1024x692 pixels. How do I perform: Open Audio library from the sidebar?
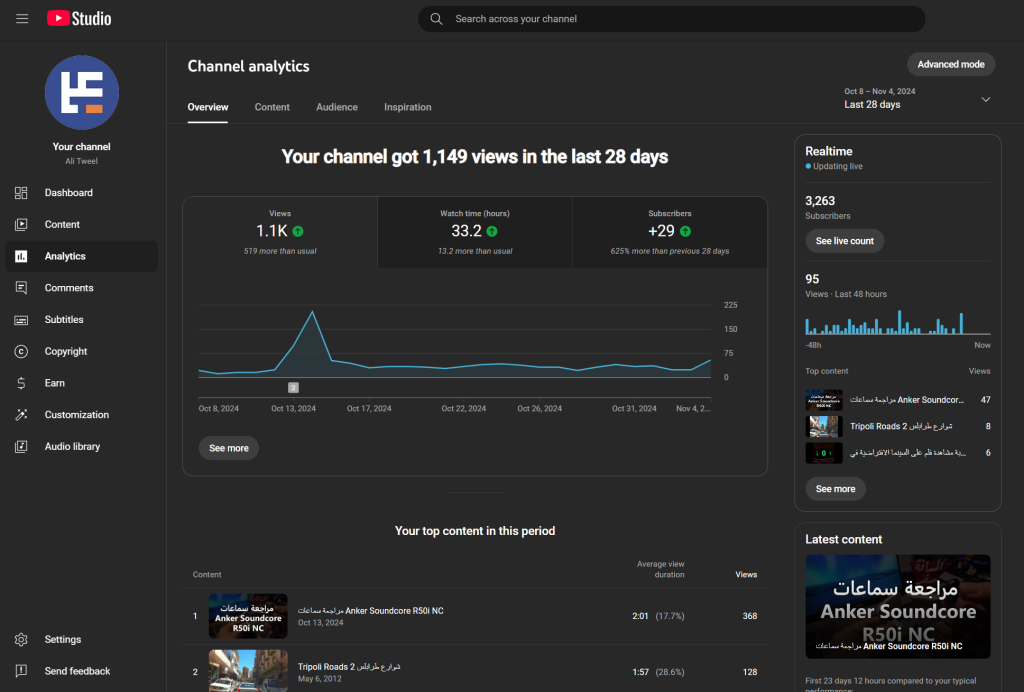[x=82, y=447]
